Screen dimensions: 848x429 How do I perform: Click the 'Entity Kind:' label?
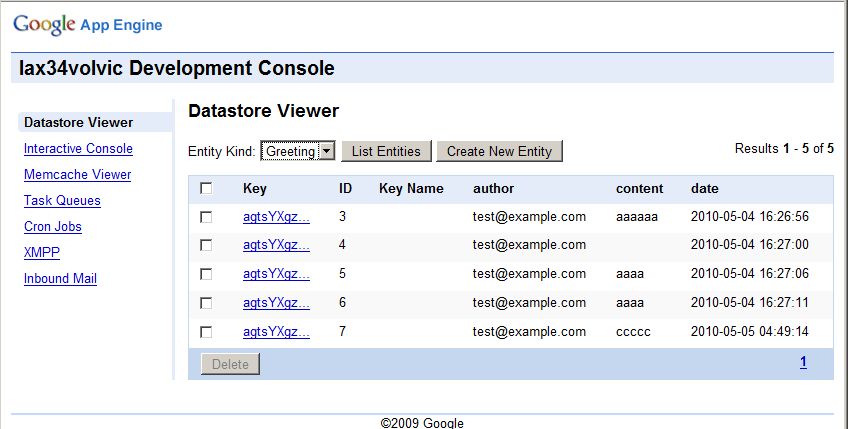click(222, 151)
